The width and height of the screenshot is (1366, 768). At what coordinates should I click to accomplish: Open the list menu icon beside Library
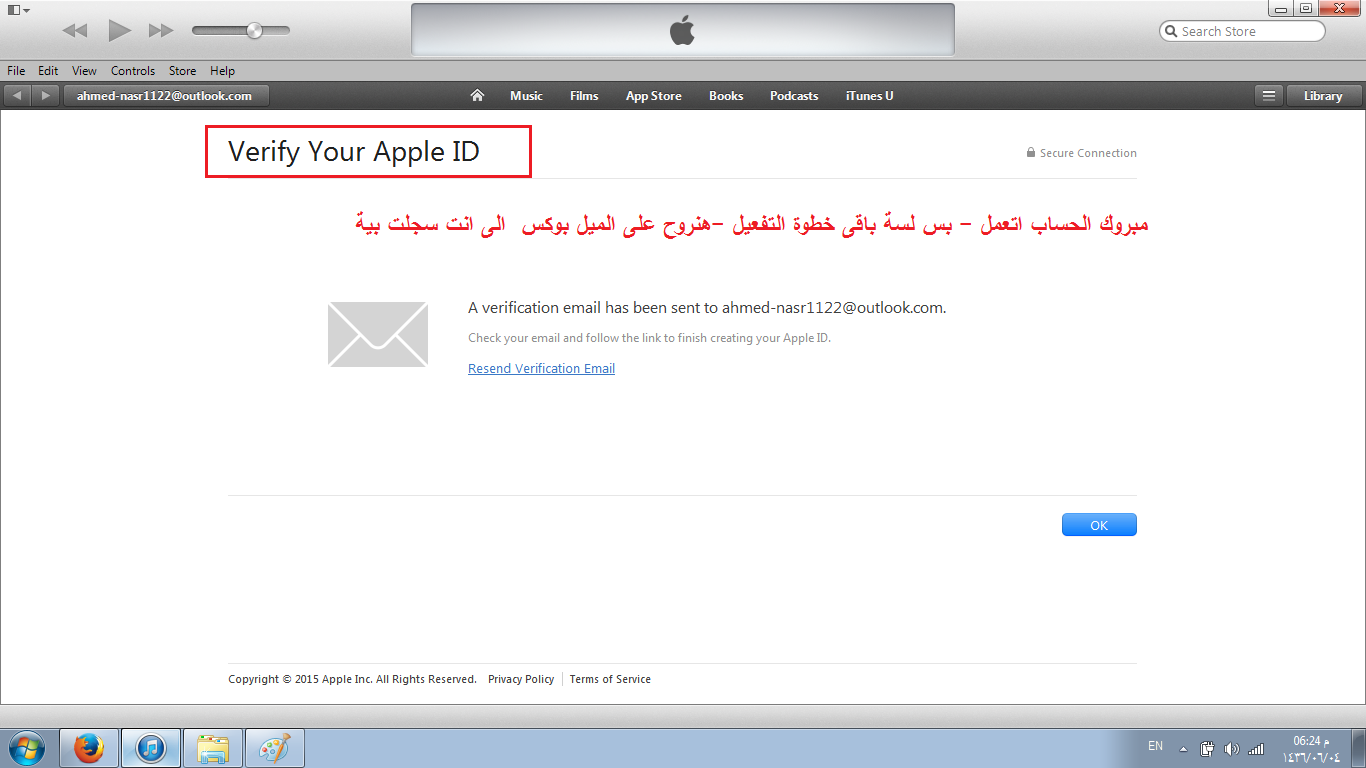(1269, 96)
